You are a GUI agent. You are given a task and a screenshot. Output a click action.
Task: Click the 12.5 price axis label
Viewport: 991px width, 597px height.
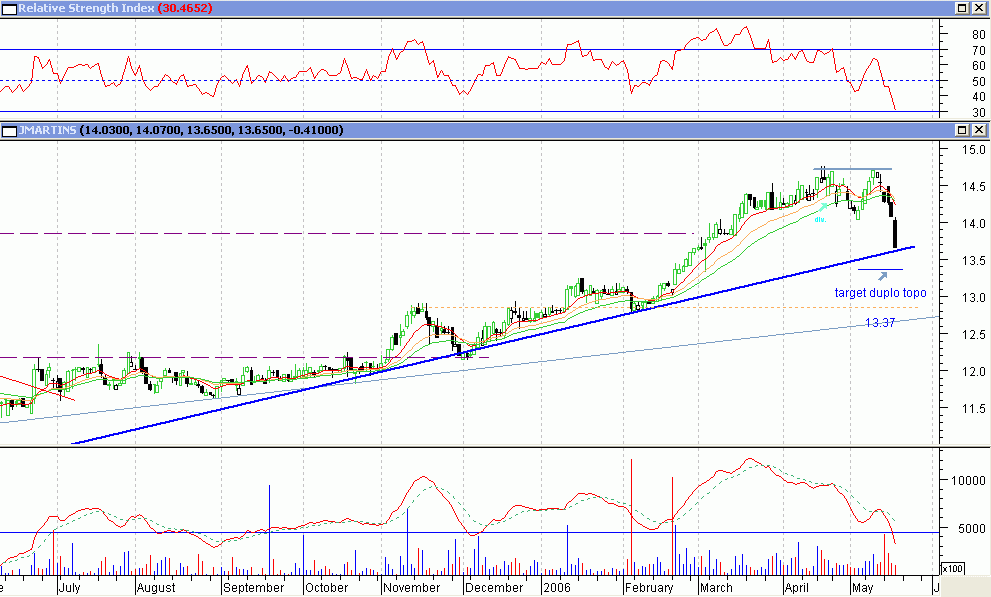975,335
